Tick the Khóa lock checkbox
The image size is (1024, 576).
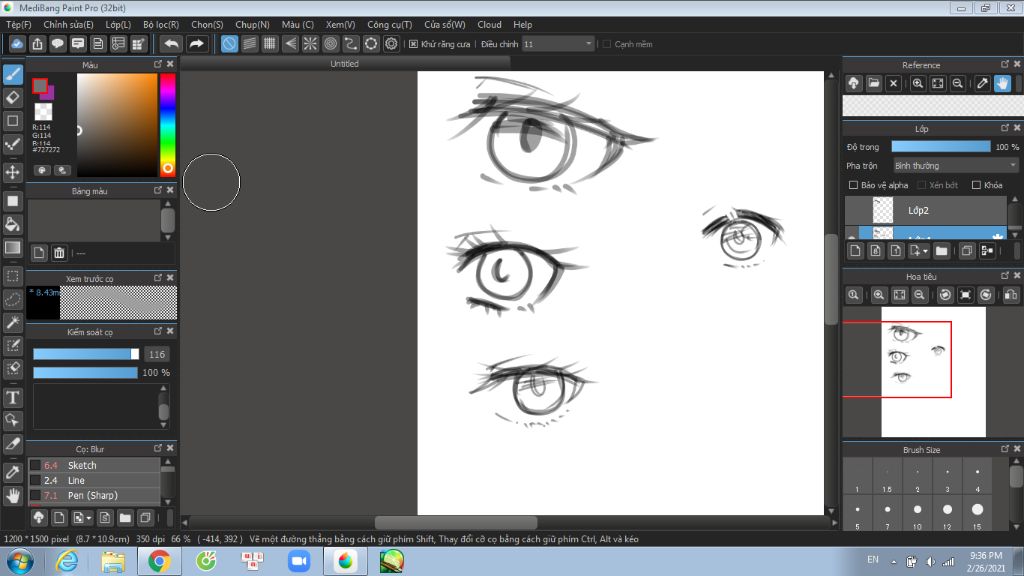[976, 185]
